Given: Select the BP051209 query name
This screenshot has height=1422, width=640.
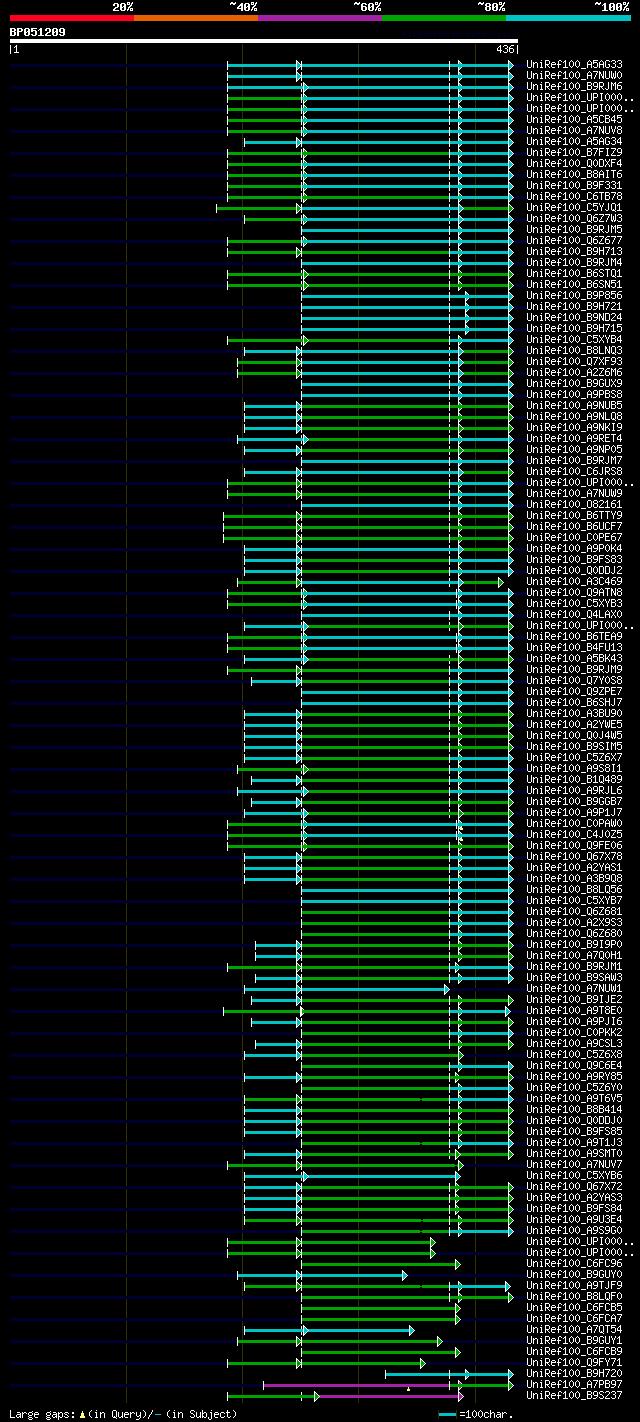Looking at the screenshot, I should click(38, 32).
